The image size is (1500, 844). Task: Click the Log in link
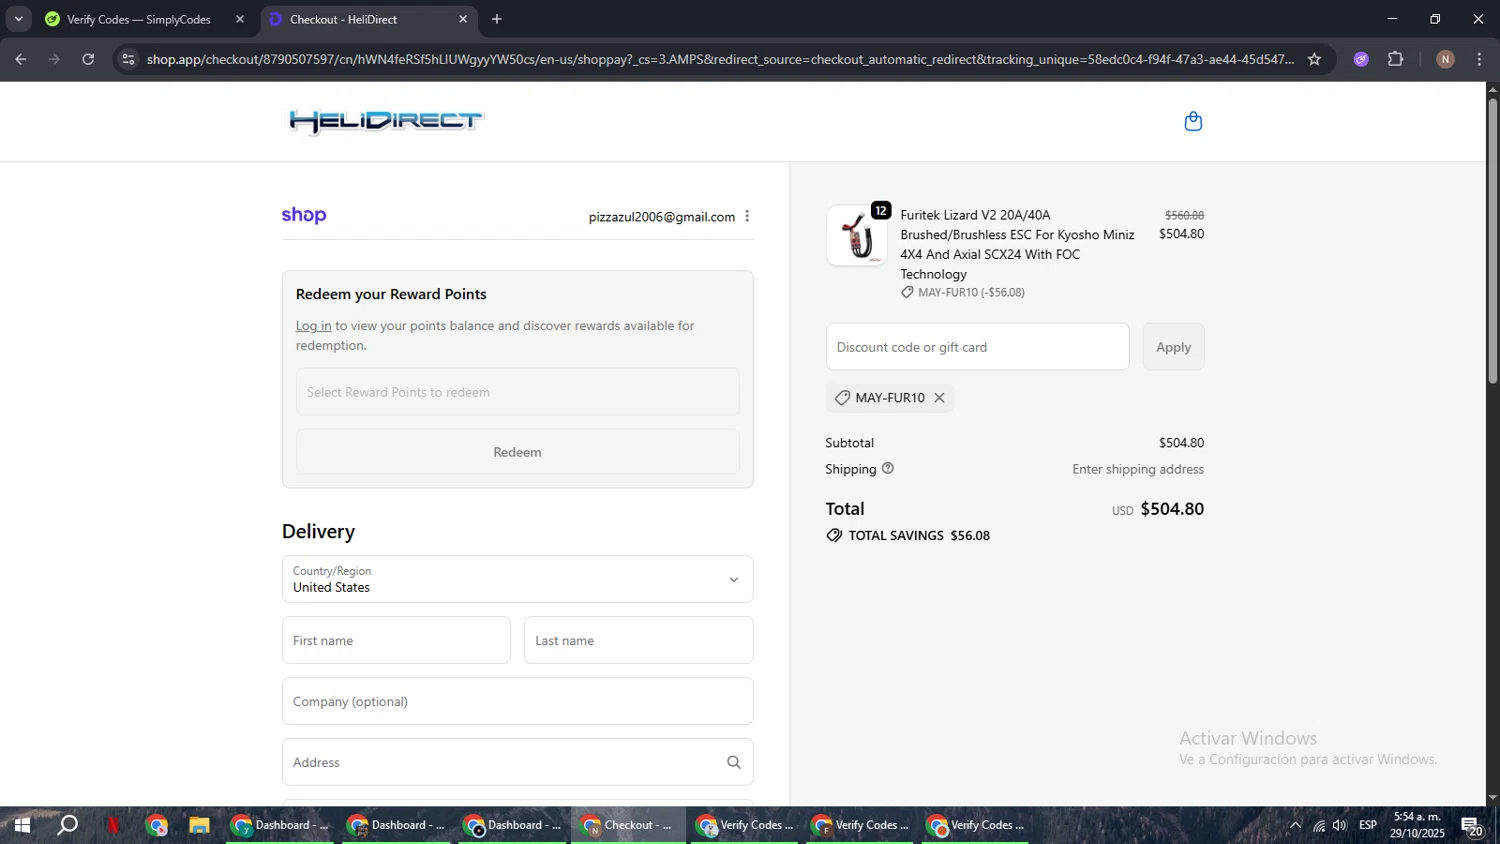click(x=313, y=326)
